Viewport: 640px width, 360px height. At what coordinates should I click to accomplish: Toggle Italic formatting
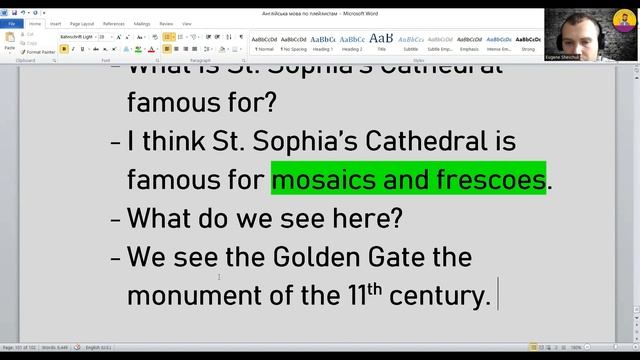[x=73, y=49]
